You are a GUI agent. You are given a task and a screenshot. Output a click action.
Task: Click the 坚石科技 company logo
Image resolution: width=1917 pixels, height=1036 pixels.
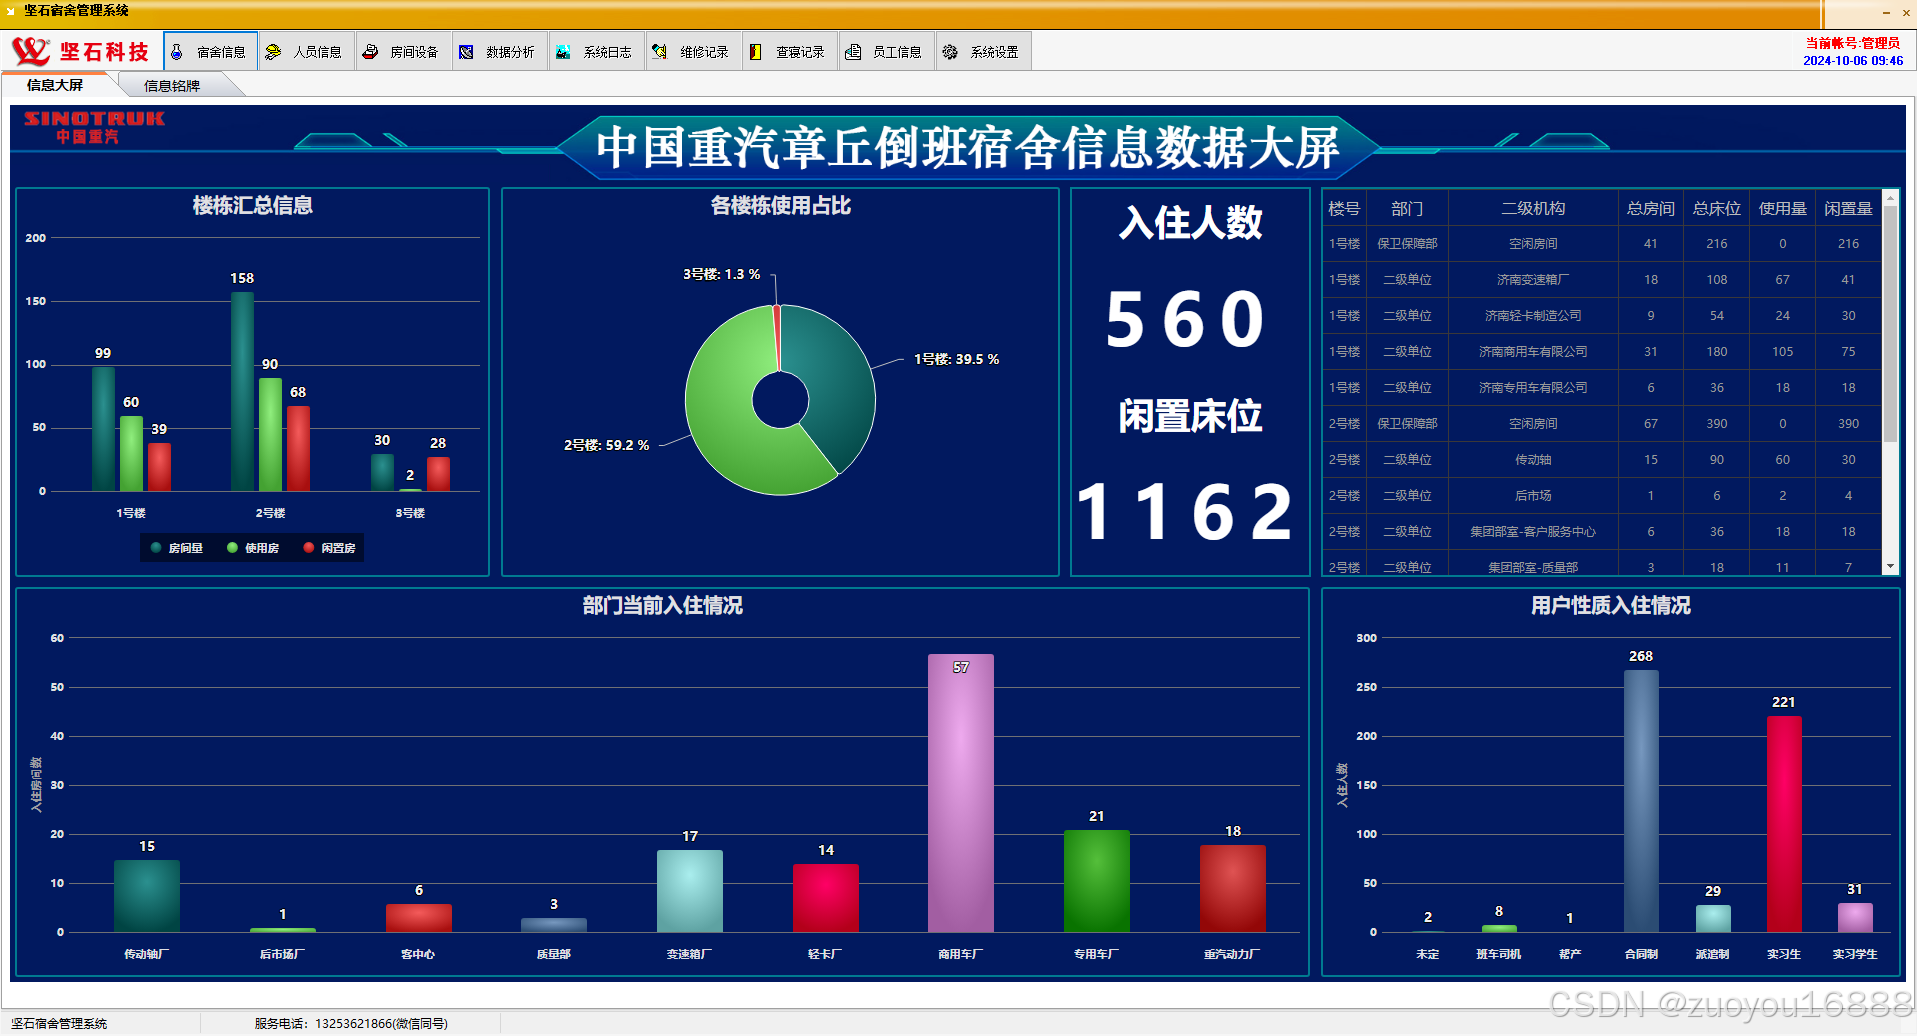pyautogui.click(x=81, y=51)
